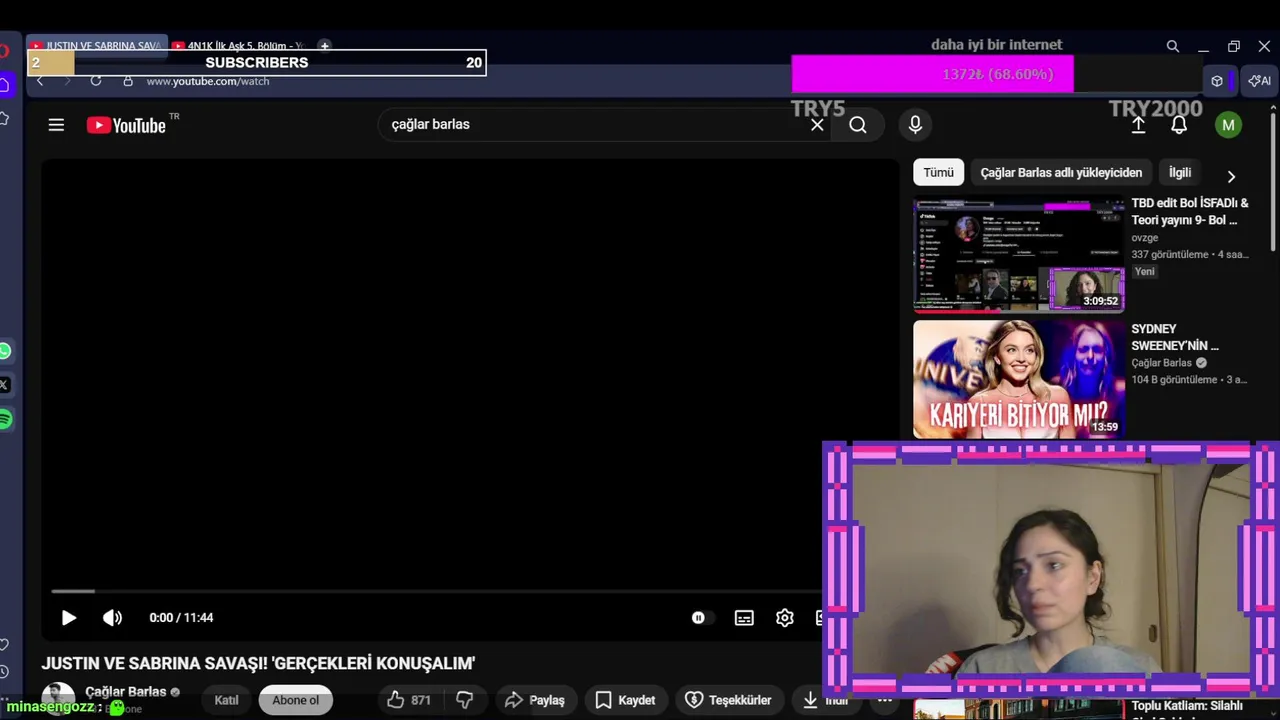Image resolution: width=1280 pixels, height=720 pixels.
Task: Click the Abone ol subscribe button
Action: click(x=296, y=700)
